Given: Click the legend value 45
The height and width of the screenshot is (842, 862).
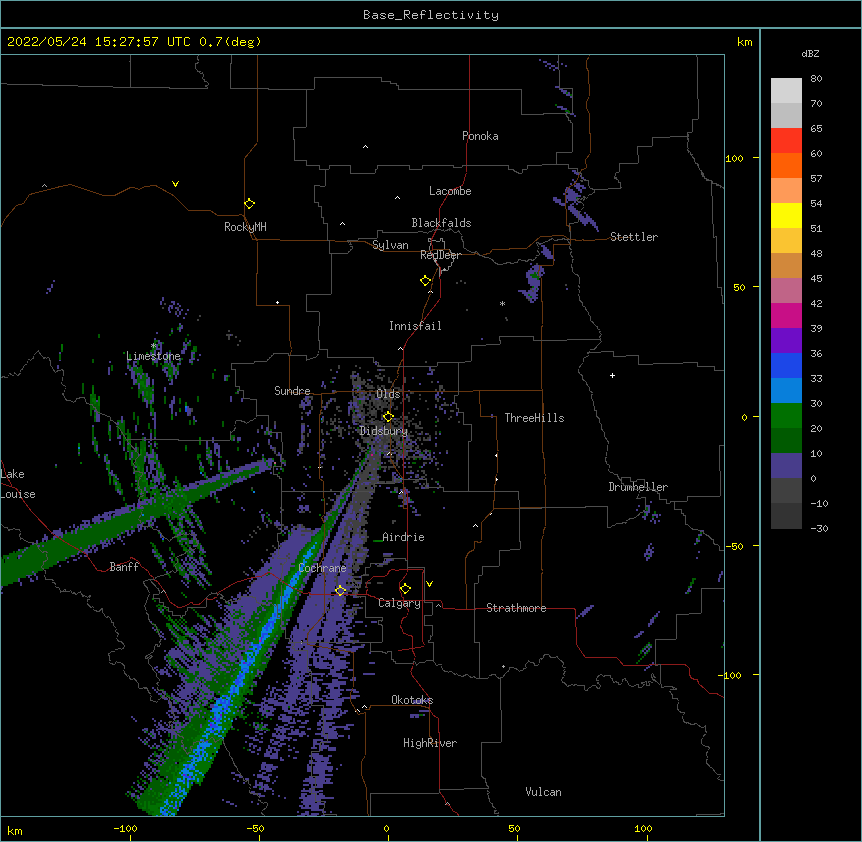Looking at the screenshot, I should click(816, 279).
